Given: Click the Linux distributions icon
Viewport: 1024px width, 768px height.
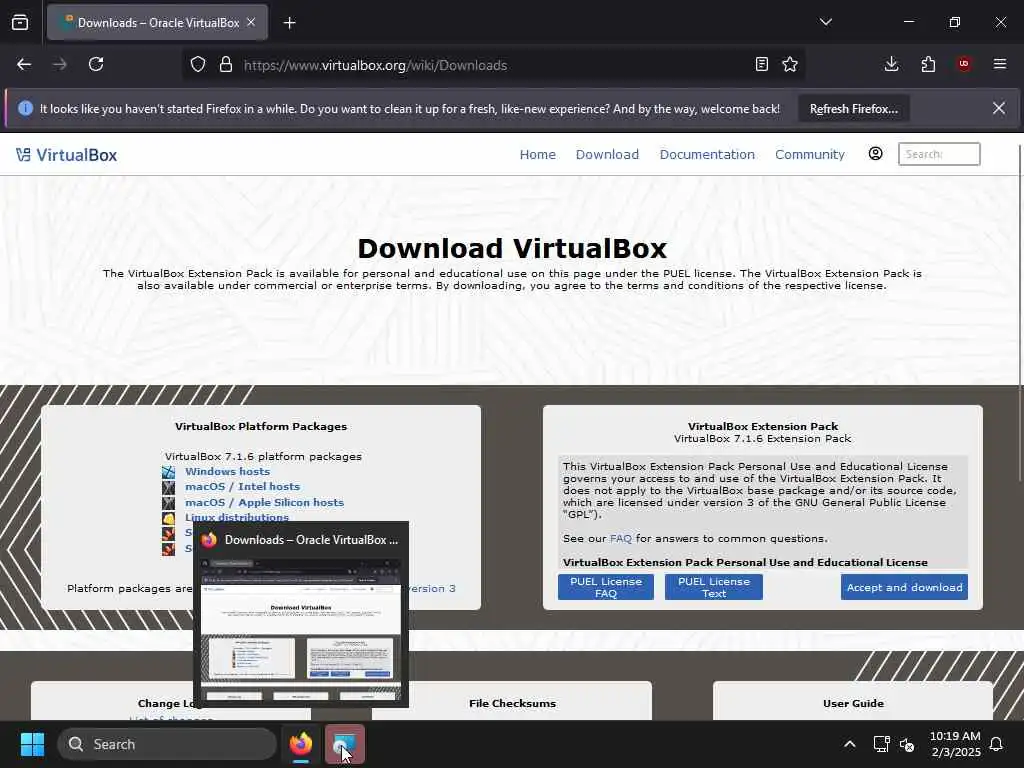Looking at the screenshot, I should (x=168, y=519).
